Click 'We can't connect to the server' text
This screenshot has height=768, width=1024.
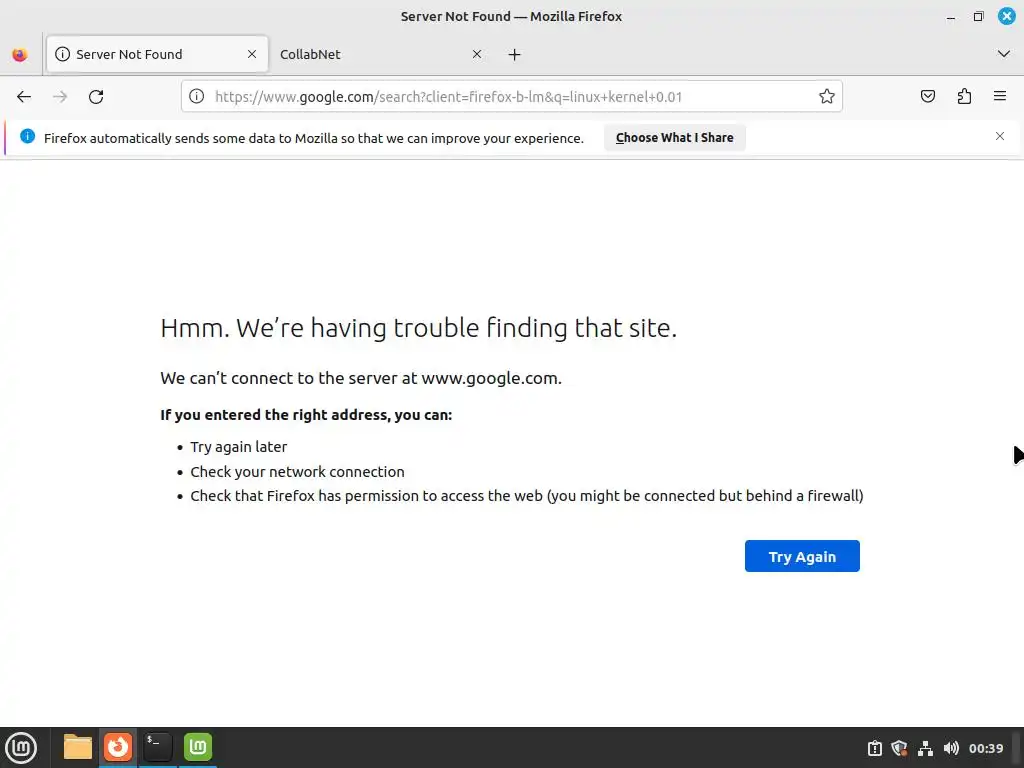(x=361, y=378)
